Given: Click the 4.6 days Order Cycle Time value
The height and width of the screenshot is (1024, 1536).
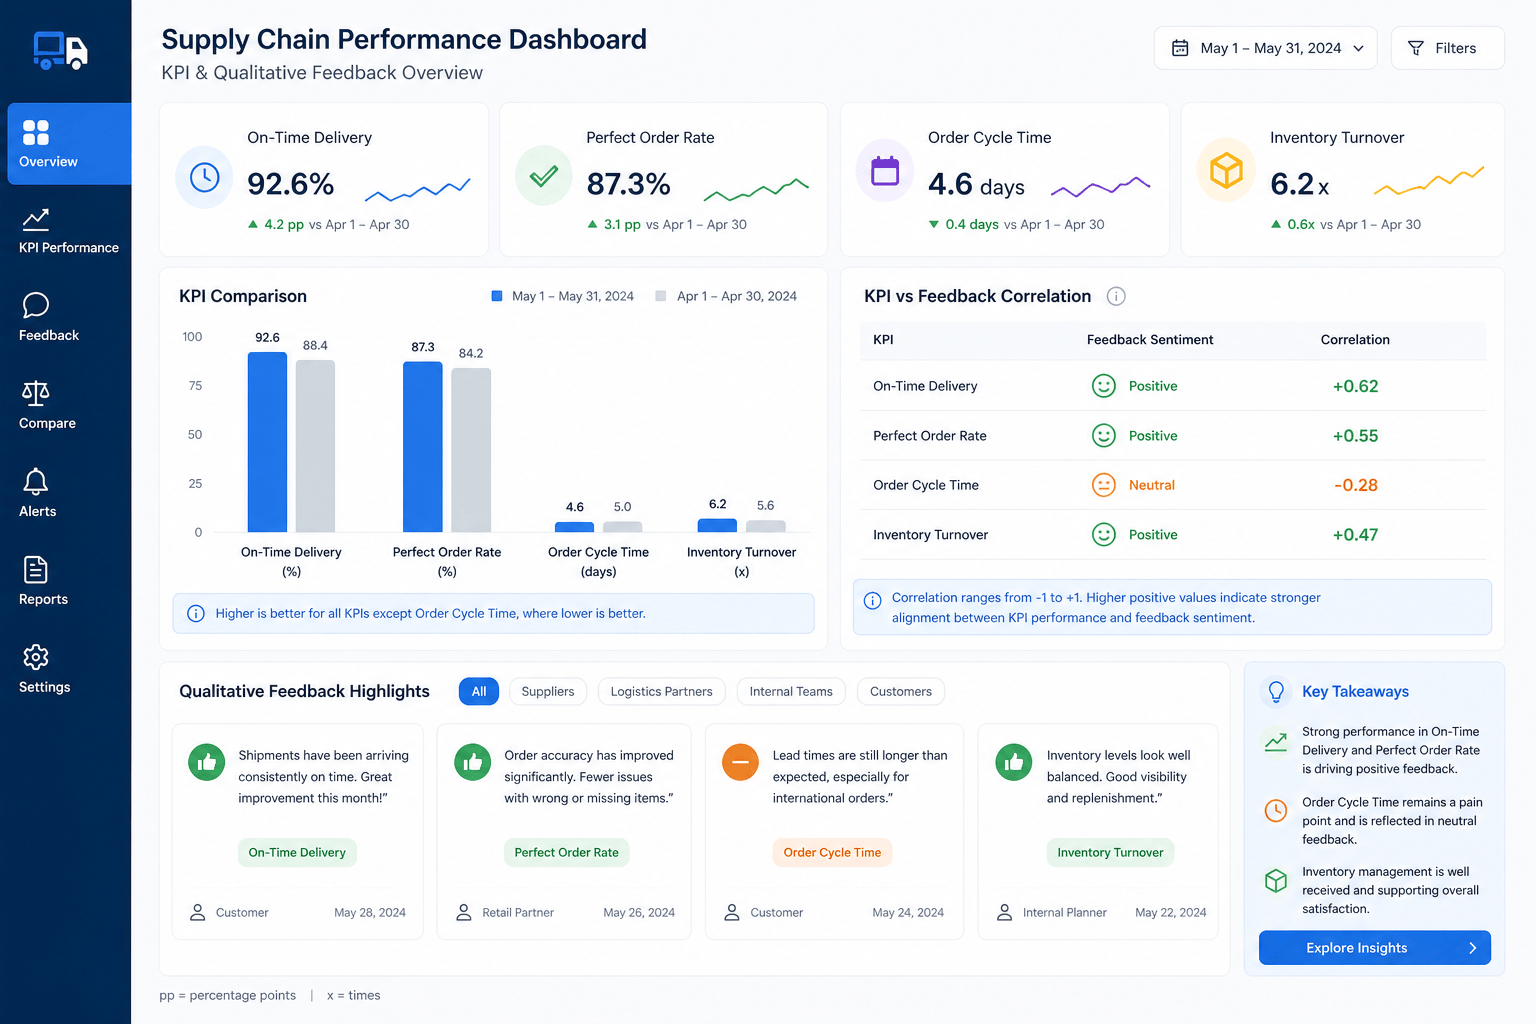Looking at the screenshot, I should click(976, 185).
